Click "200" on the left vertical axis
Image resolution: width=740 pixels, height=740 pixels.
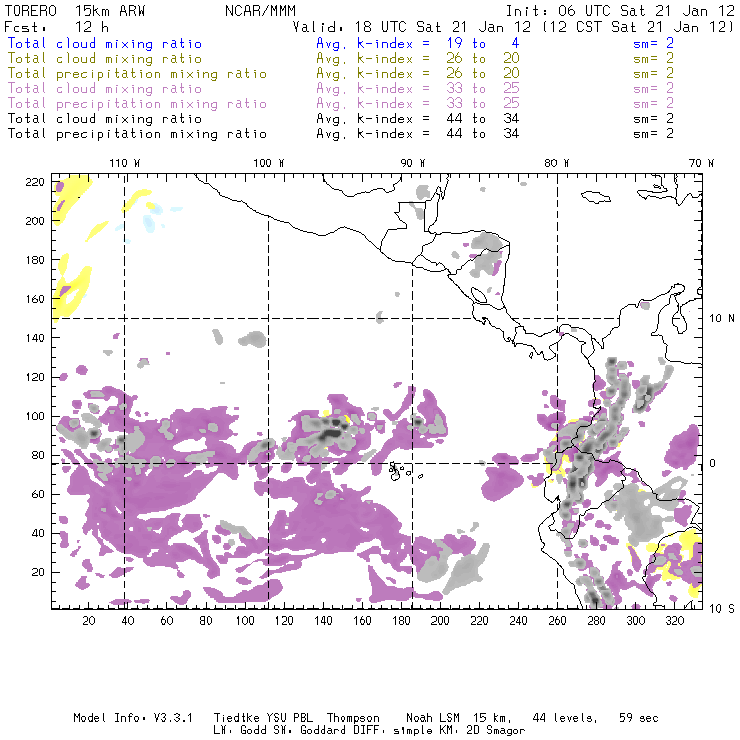[x=35, y=221]
